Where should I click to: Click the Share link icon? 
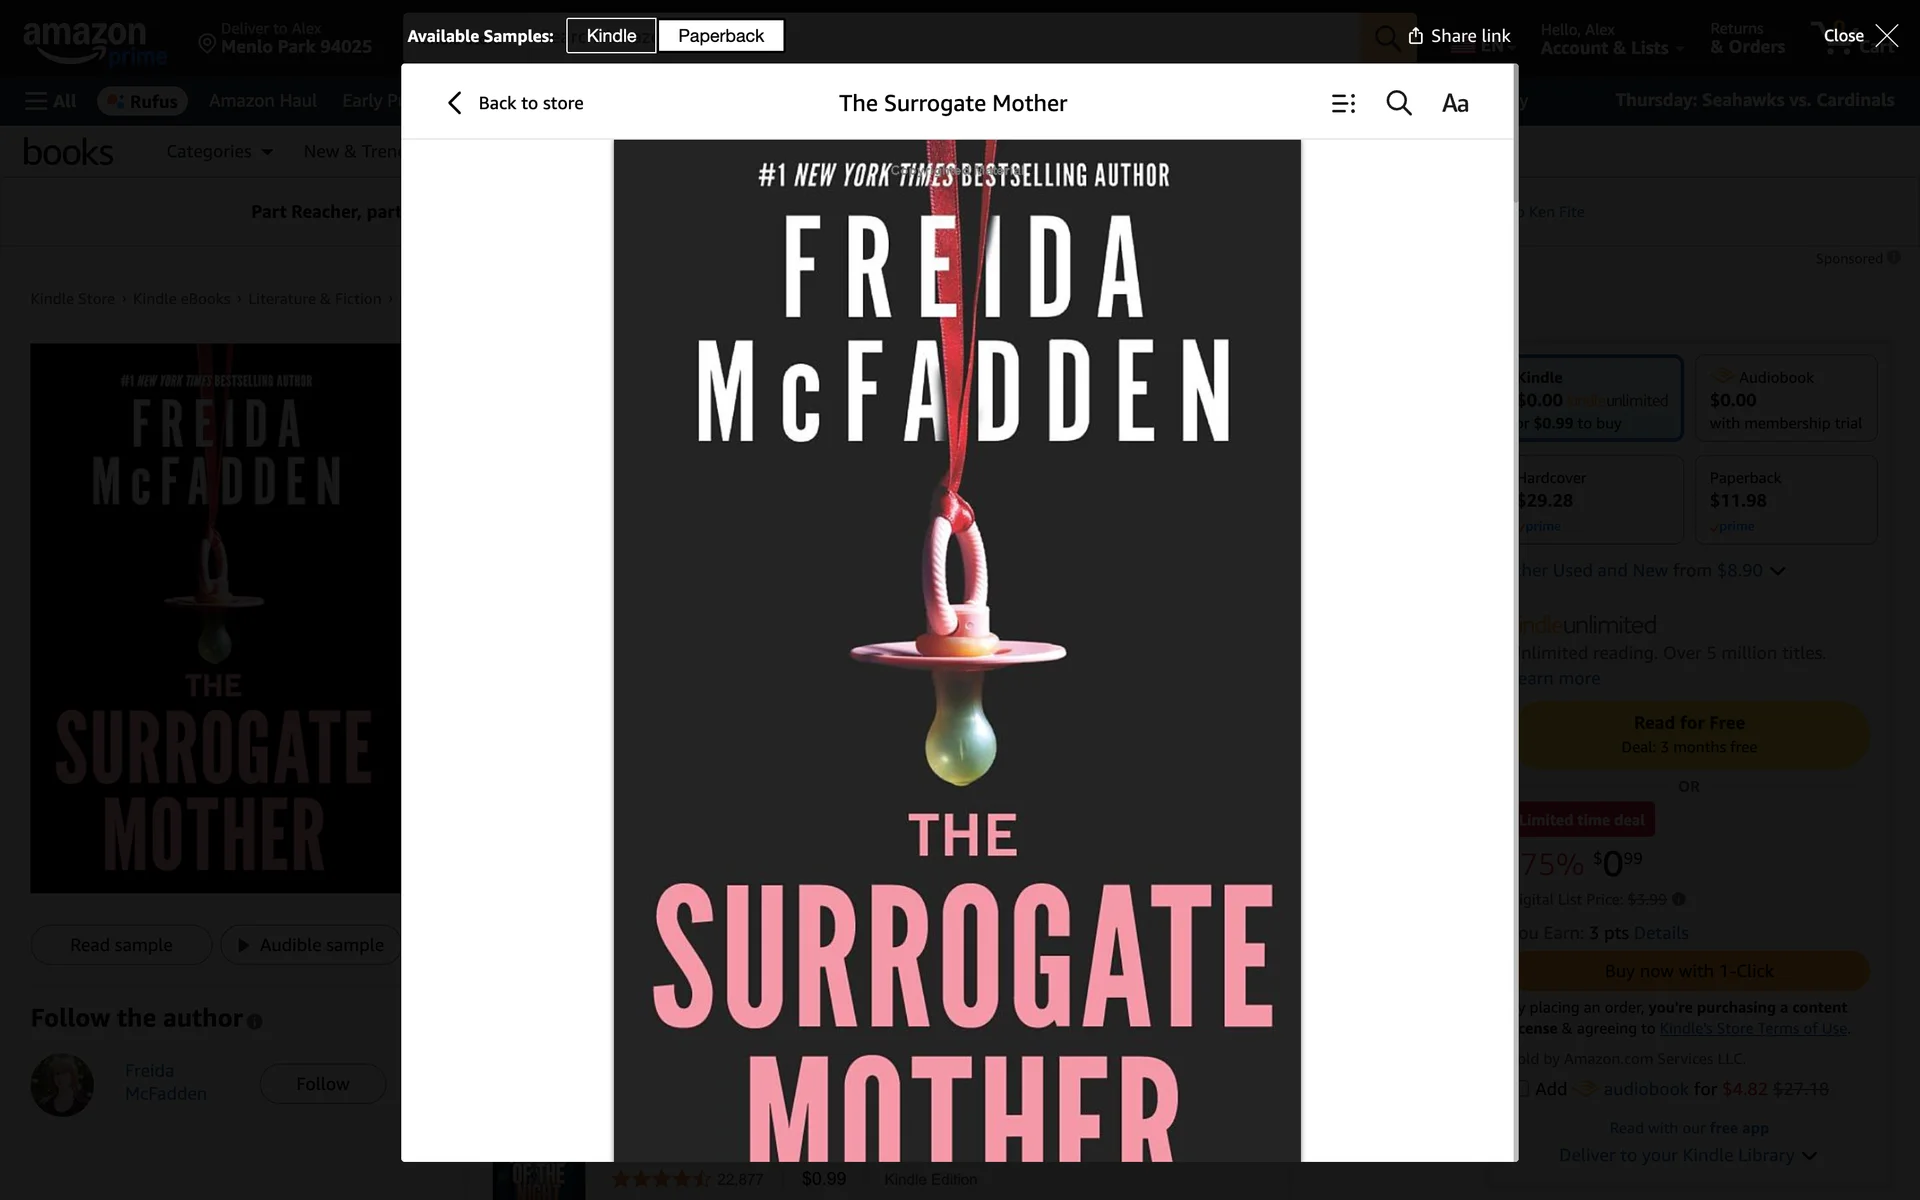1415,36
